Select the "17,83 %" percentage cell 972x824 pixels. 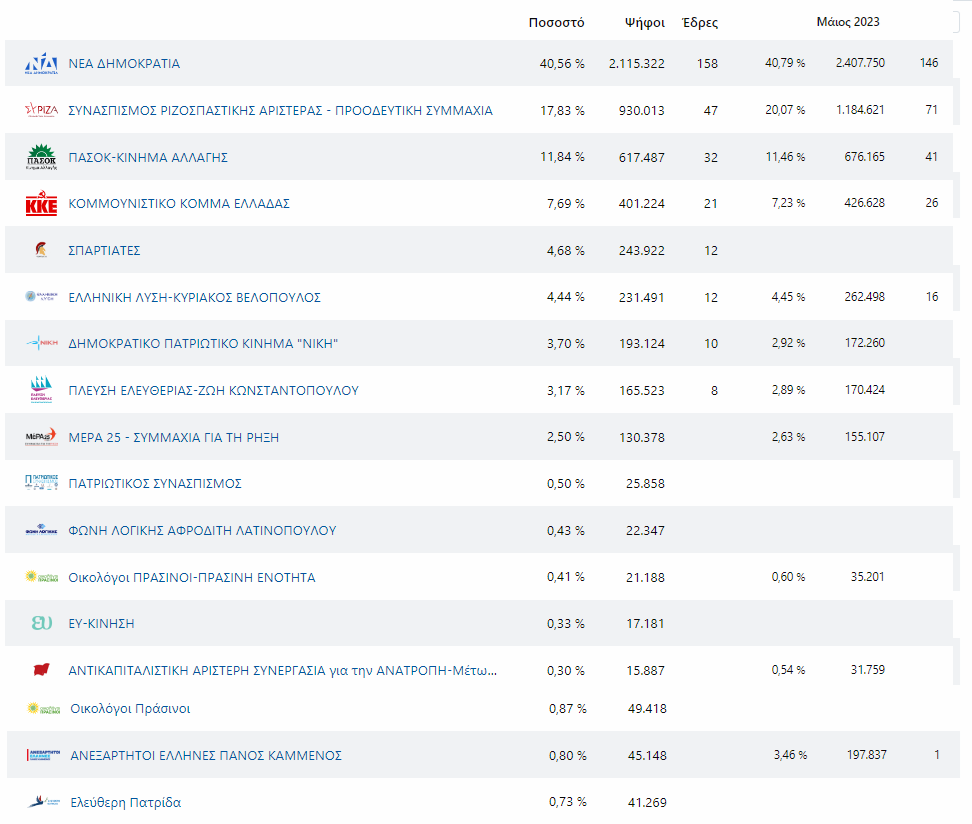click(x=562, y=111)
